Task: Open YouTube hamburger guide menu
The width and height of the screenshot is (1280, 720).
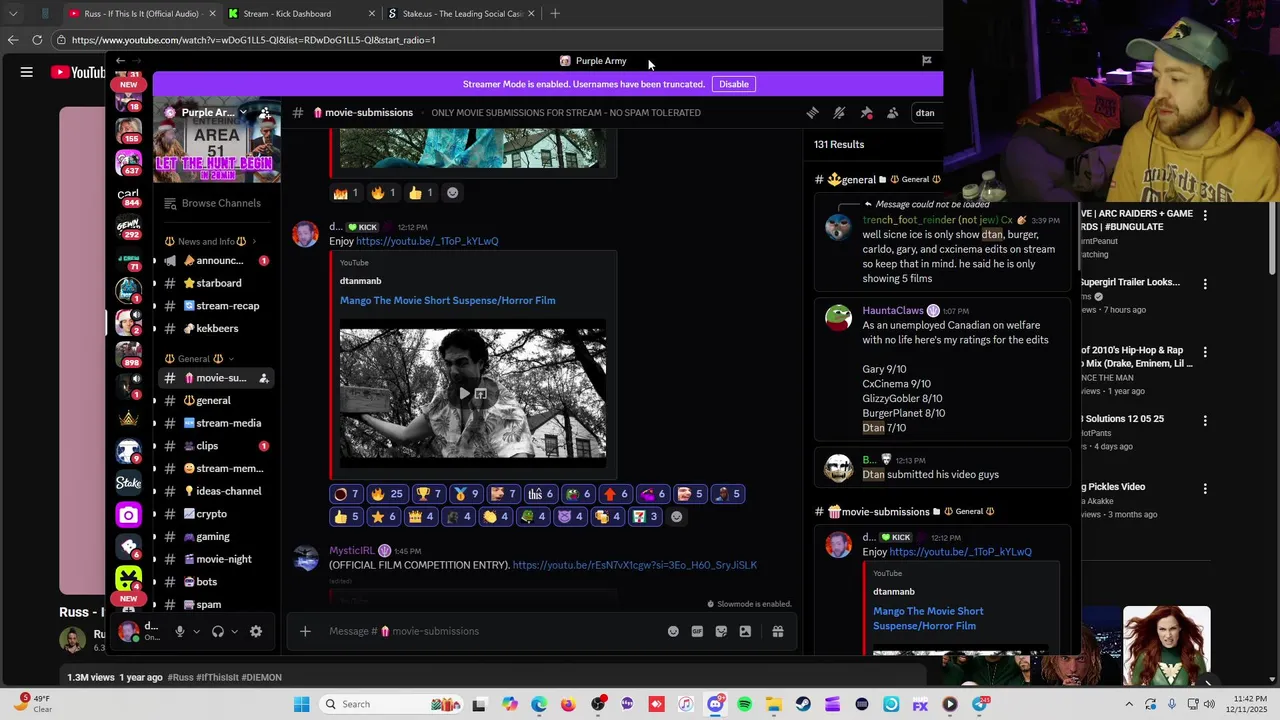Action: click(x=27, y=72)
